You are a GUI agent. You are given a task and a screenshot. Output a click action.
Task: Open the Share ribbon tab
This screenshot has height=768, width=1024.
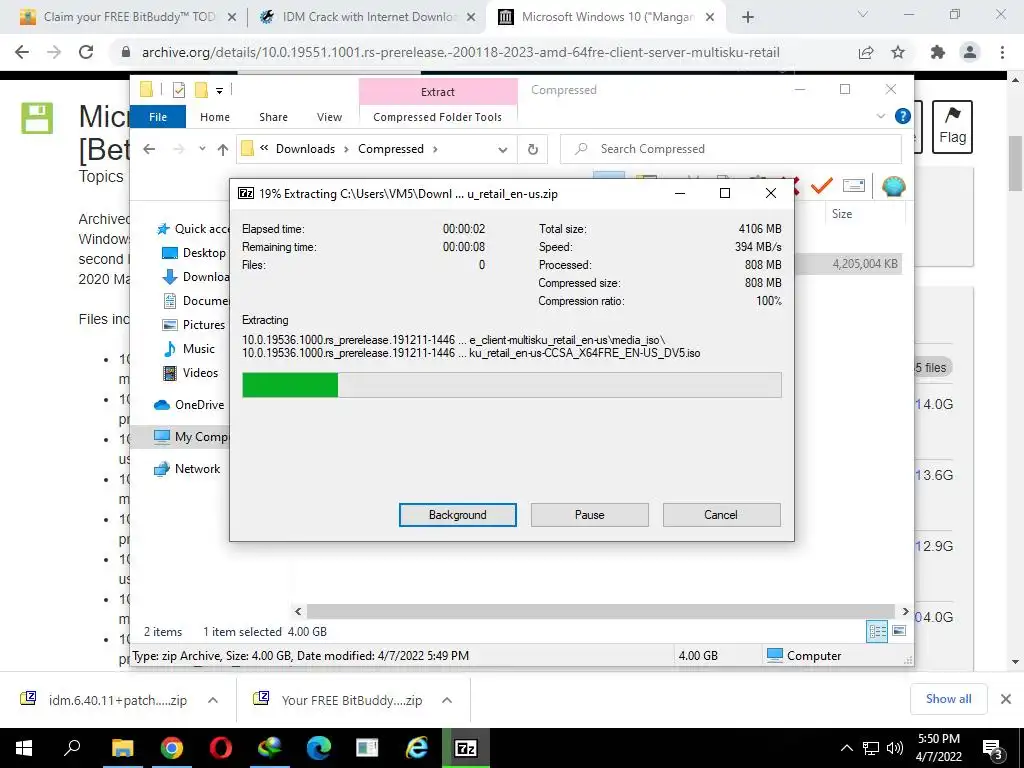coord(273,117)
